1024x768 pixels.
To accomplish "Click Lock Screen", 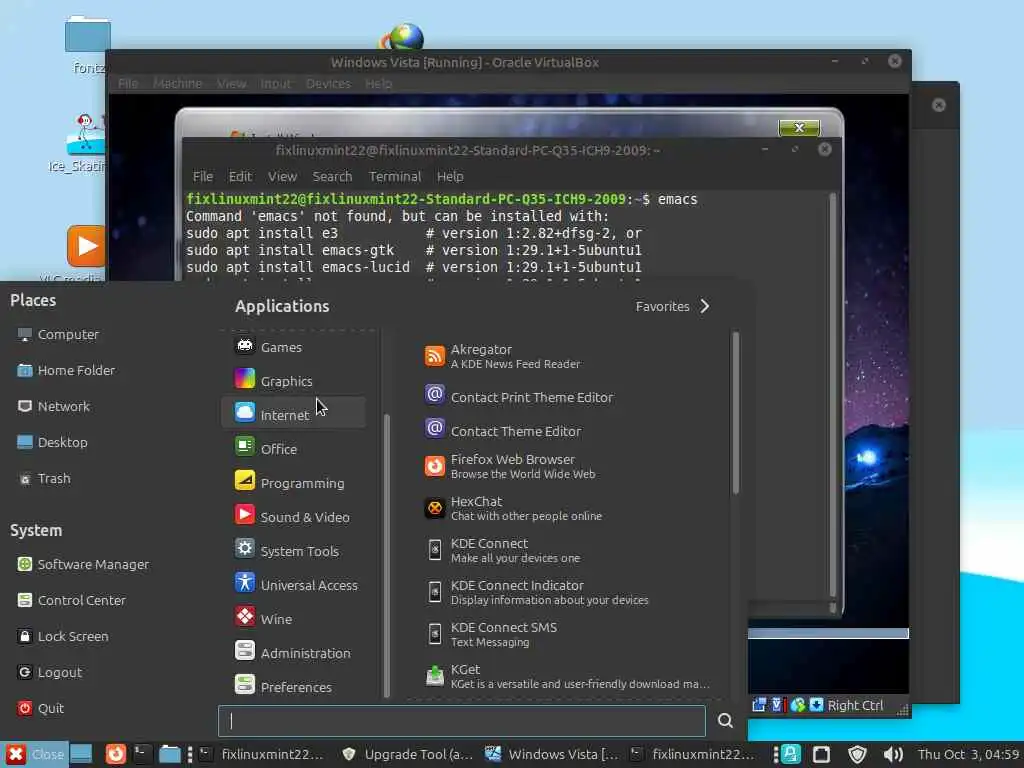I will [63, 636].
